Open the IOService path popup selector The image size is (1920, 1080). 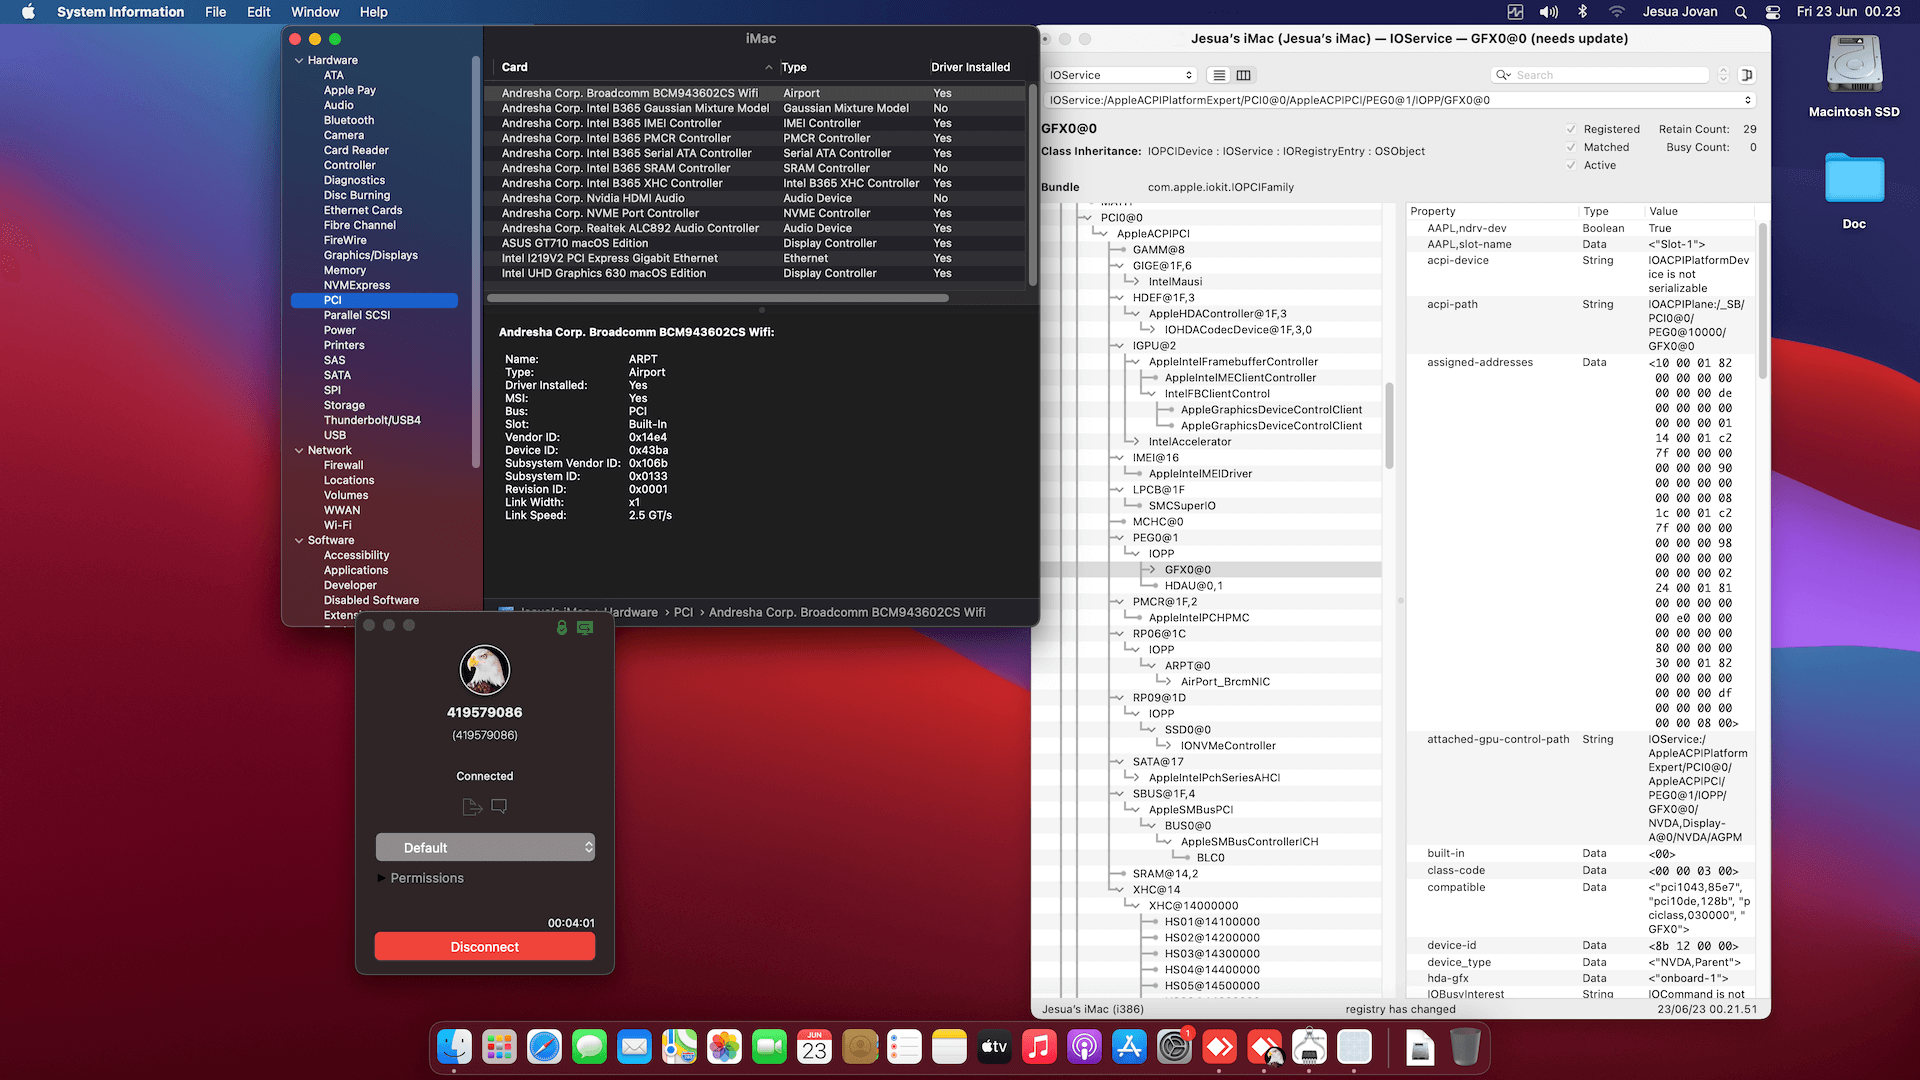point(1400,100)
